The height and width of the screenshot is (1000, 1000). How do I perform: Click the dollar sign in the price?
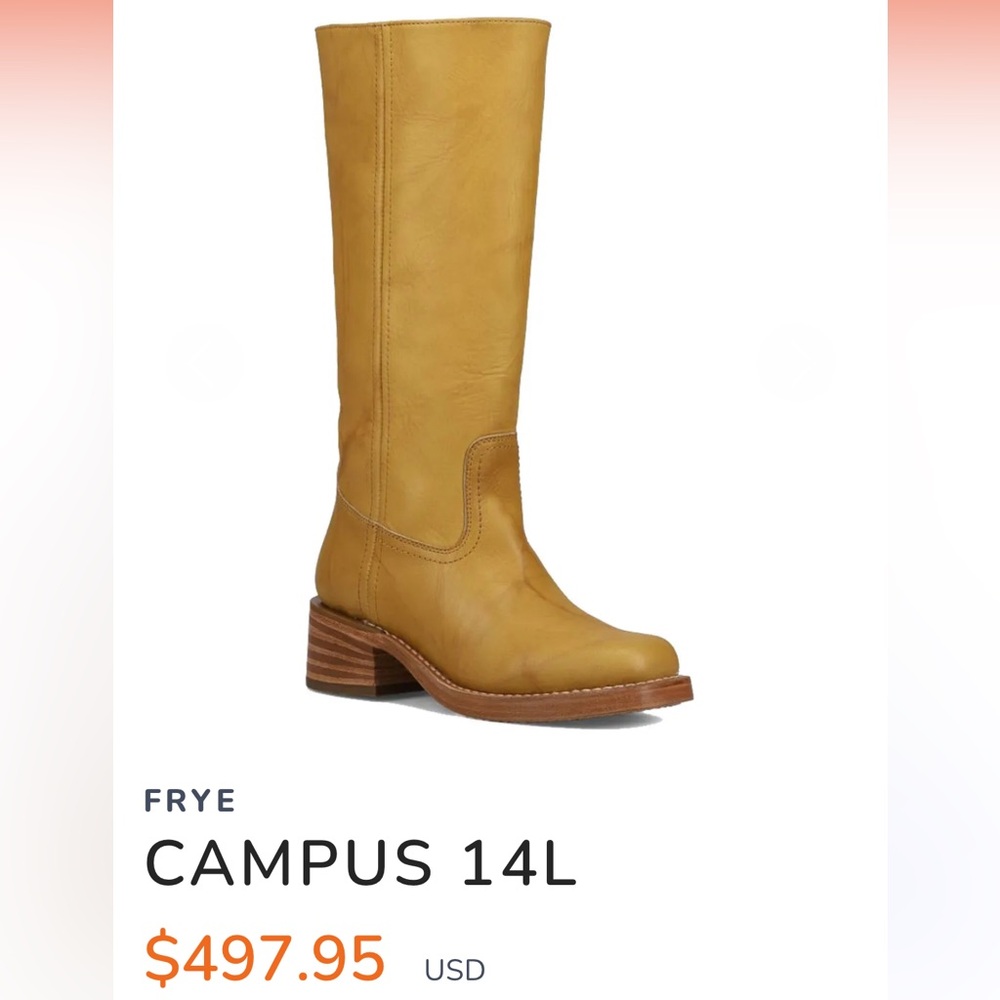[163, 958]
